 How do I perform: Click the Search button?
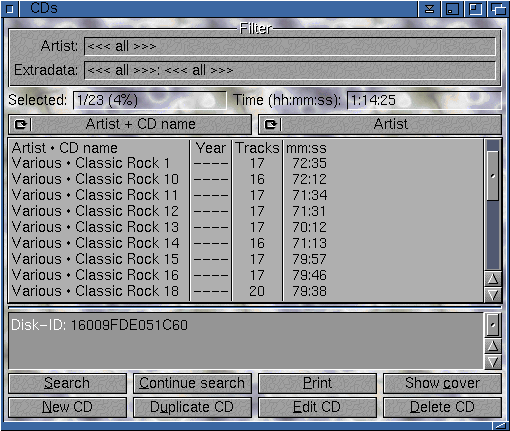(67, 383)
